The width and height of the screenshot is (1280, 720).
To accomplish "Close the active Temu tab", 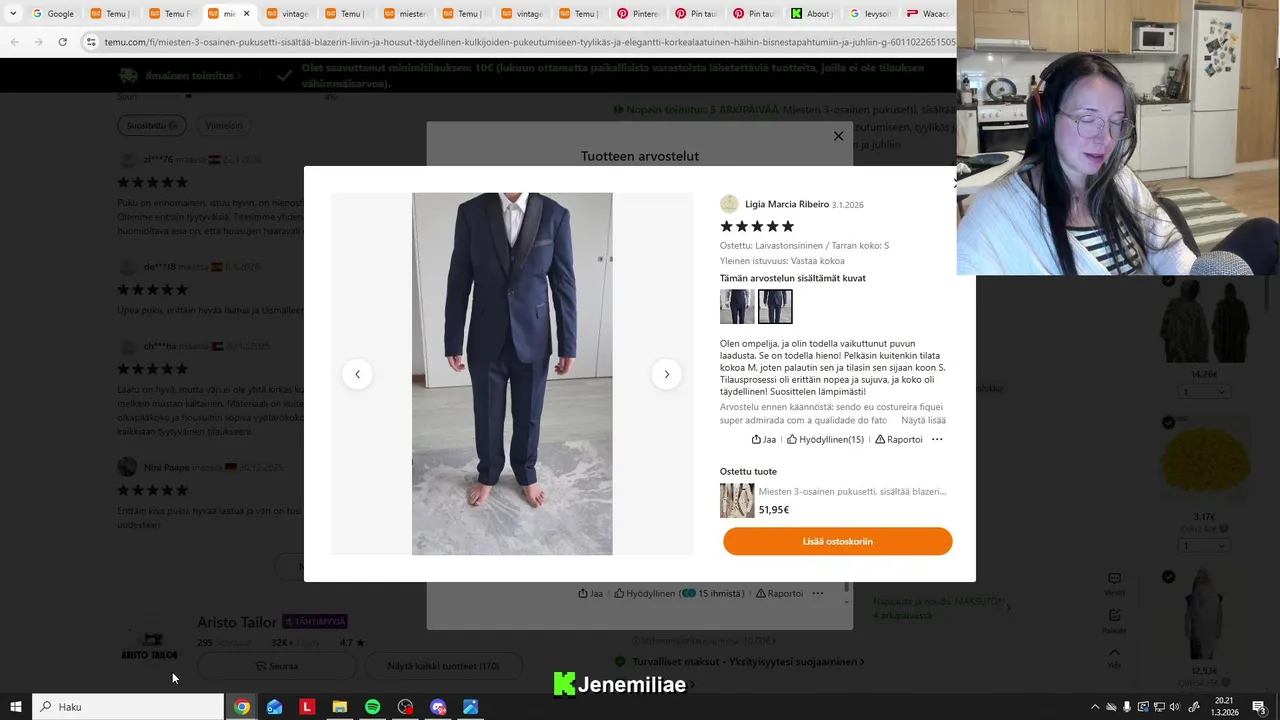I will (246, 13).
